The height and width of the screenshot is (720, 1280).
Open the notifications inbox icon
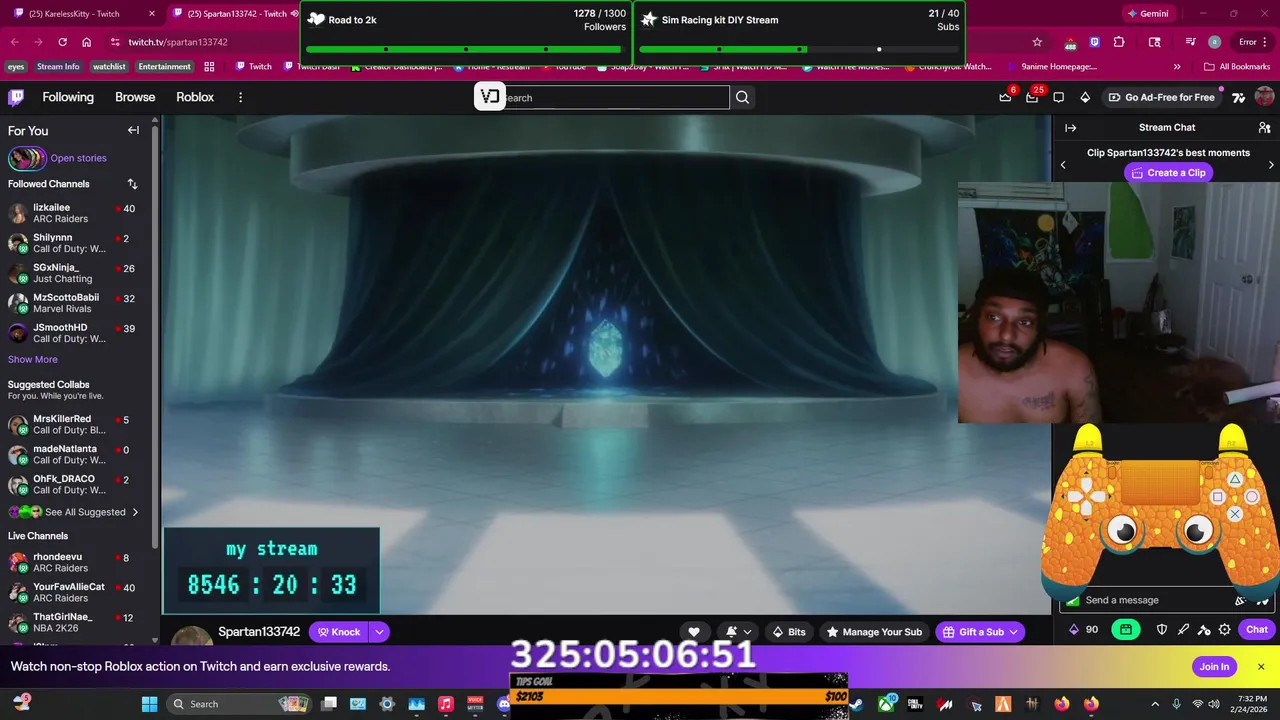tap(1032, 97)
